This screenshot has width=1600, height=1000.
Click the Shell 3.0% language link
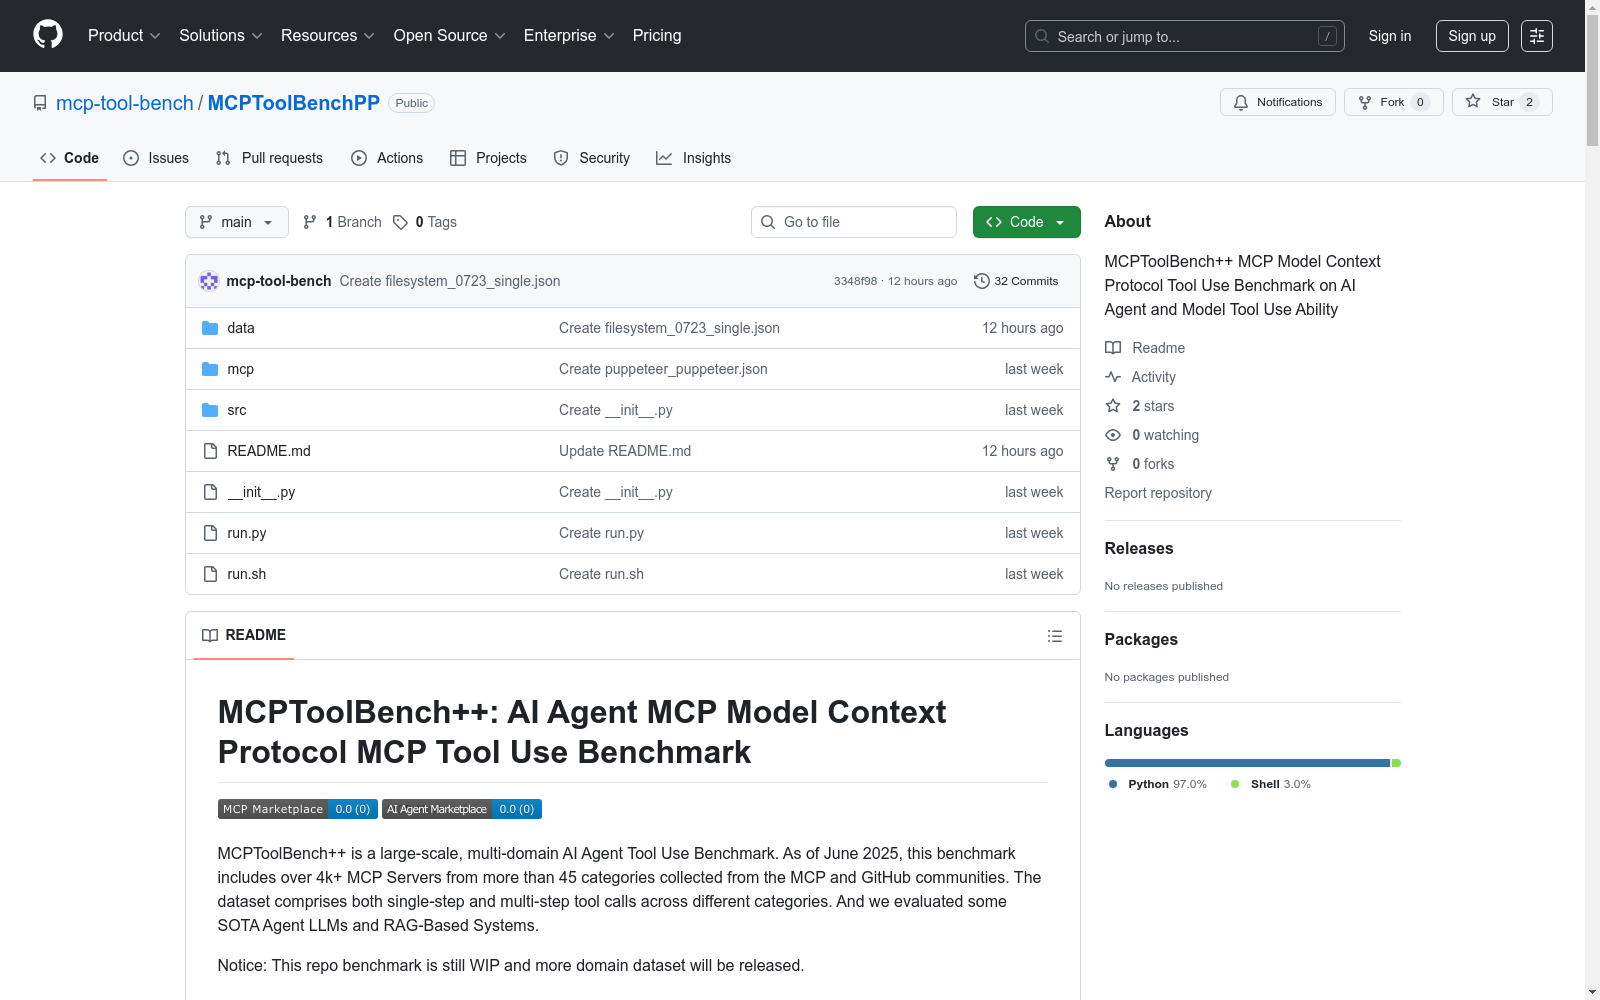click(x=1271, y=784)
